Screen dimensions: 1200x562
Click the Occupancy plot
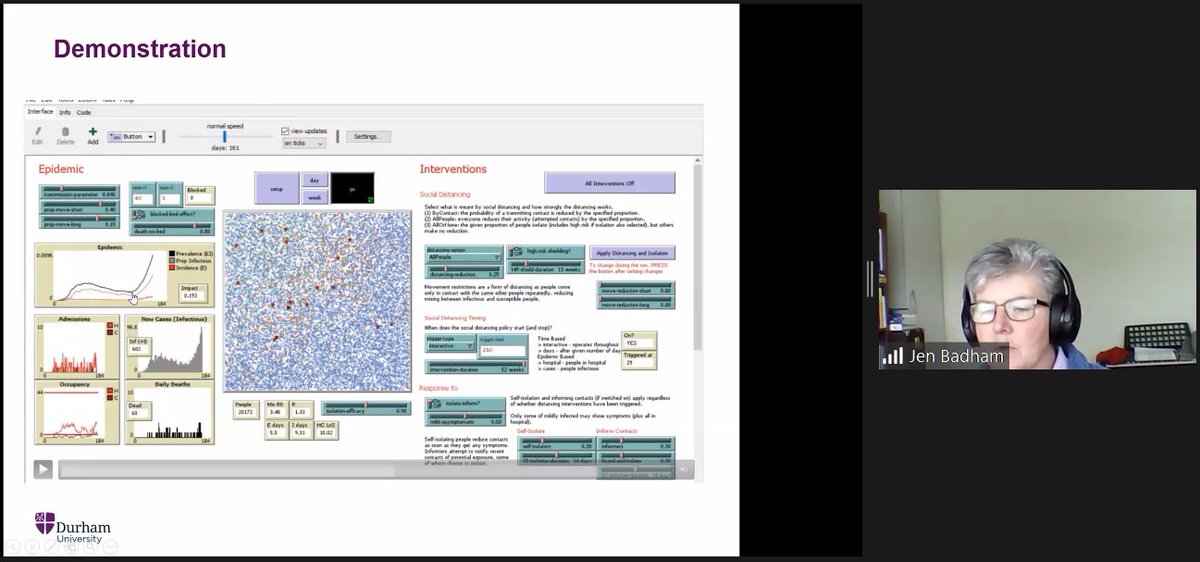coord(77,412)
